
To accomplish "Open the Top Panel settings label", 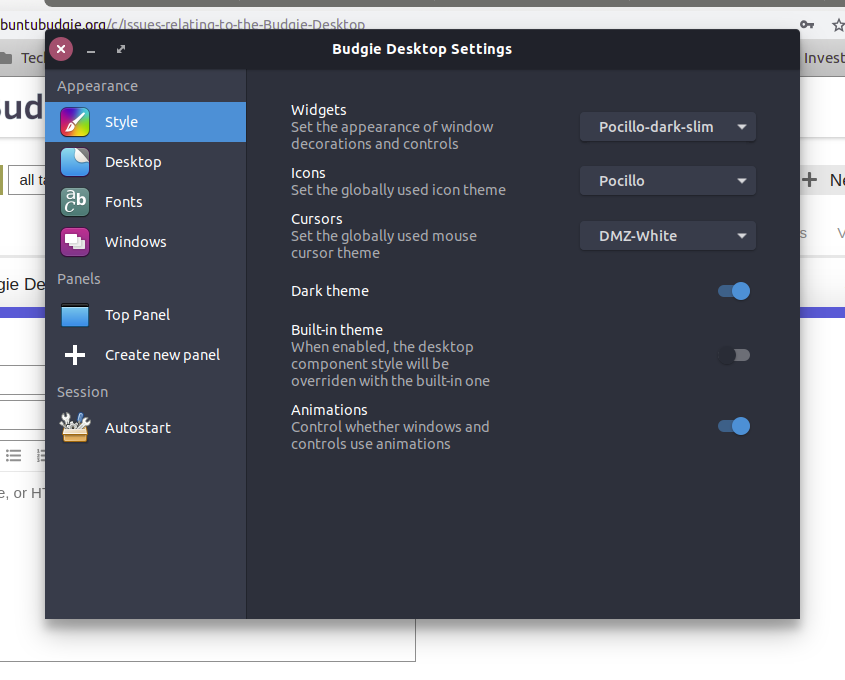I will click(137, 315).
